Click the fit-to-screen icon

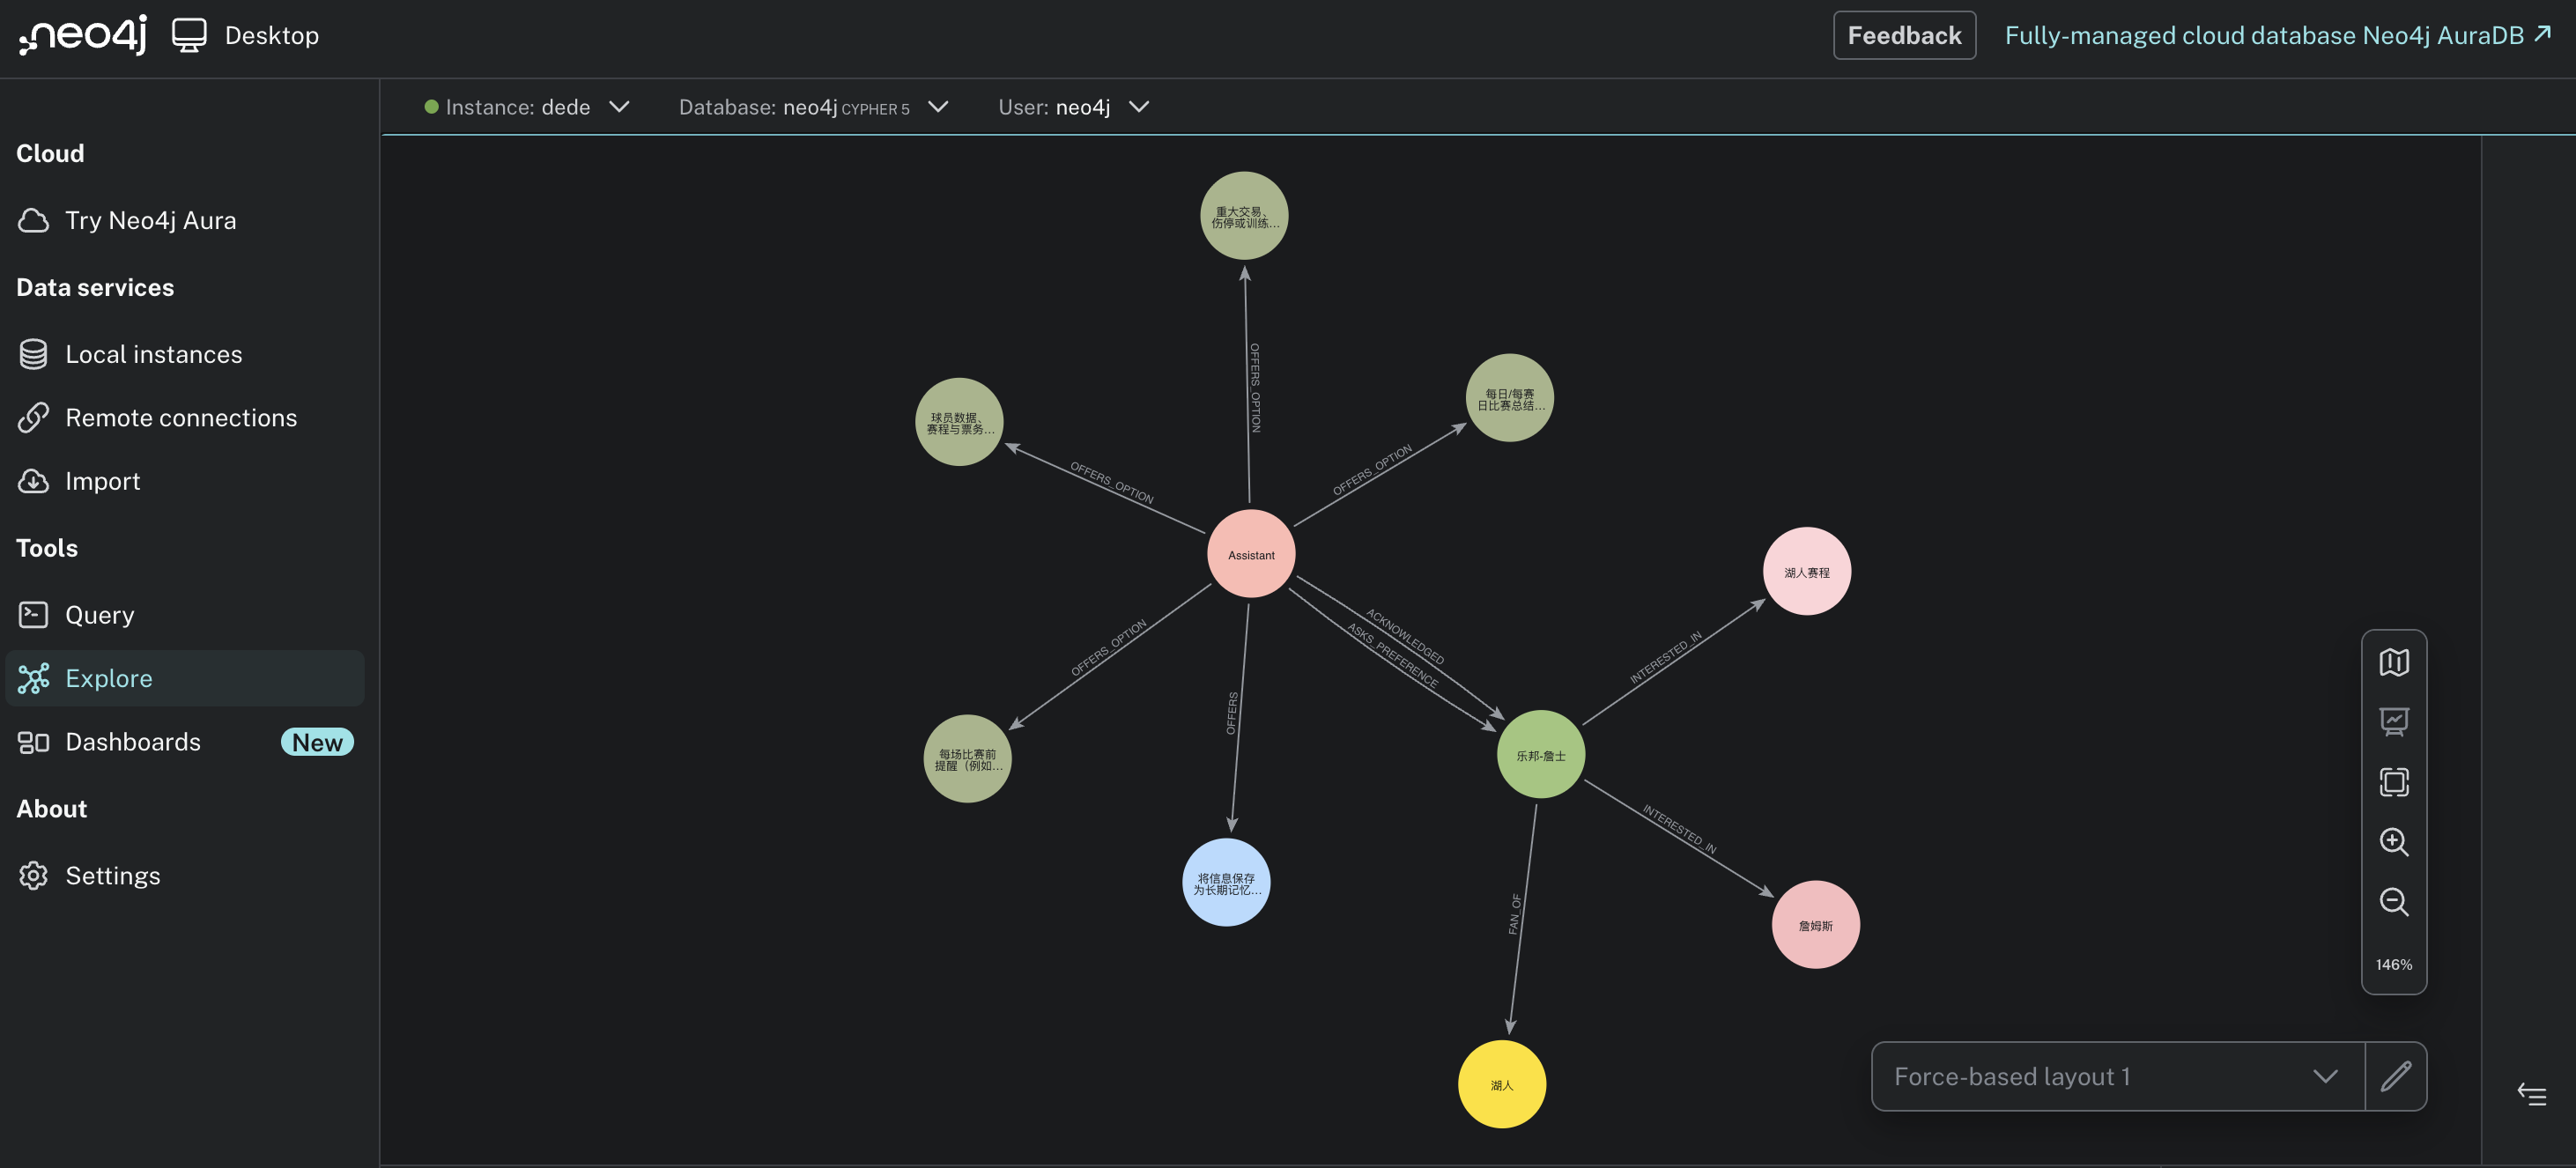tap(2393, 781)
